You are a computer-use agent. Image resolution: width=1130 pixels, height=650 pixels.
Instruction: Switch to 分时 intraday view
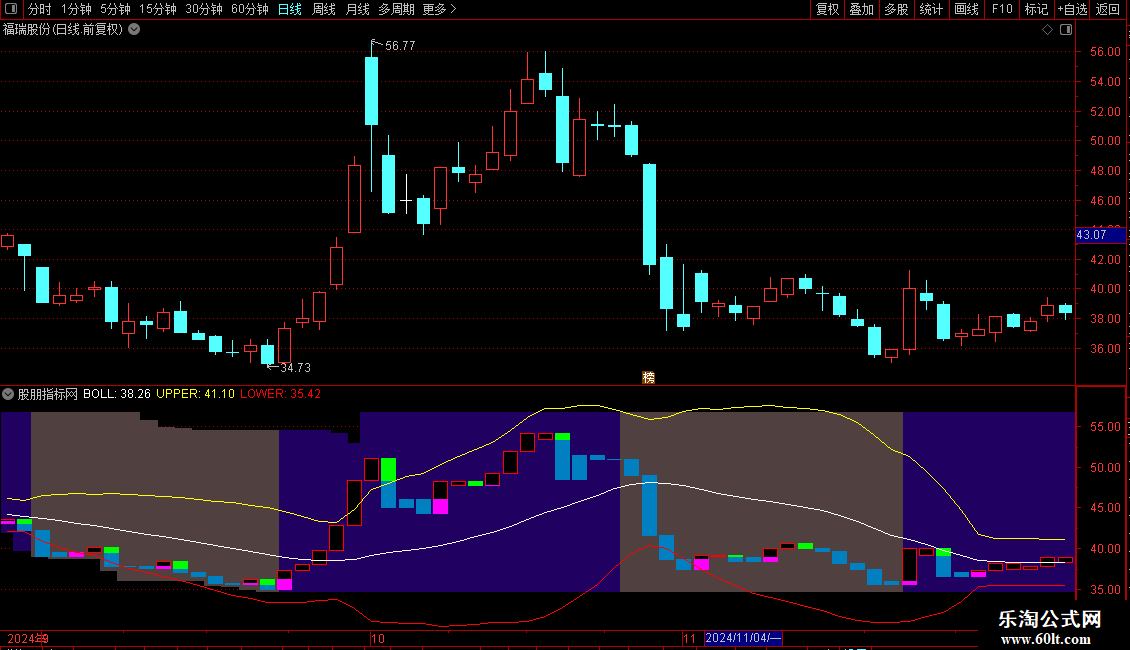(x=40, y=9)
